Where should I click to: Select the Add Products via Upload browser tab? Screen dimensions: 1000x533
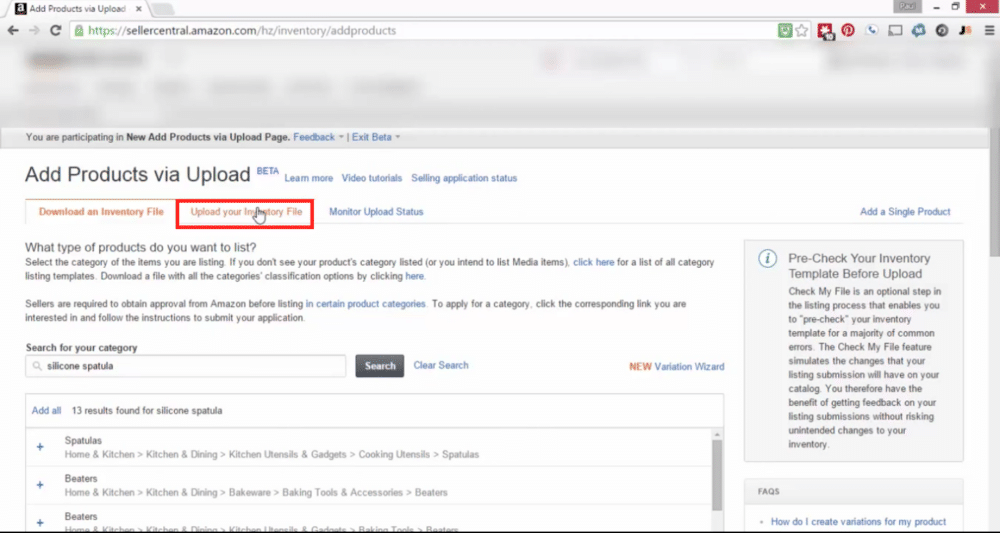pos(77,9)
